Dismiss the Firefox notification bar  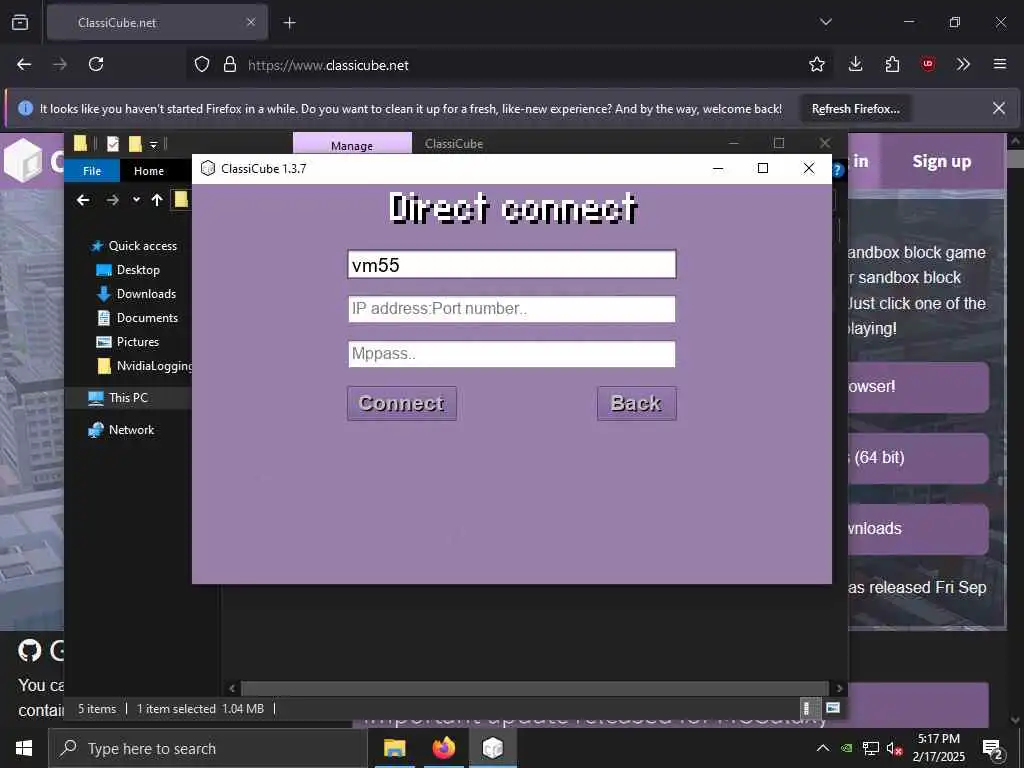pos(999,108)
